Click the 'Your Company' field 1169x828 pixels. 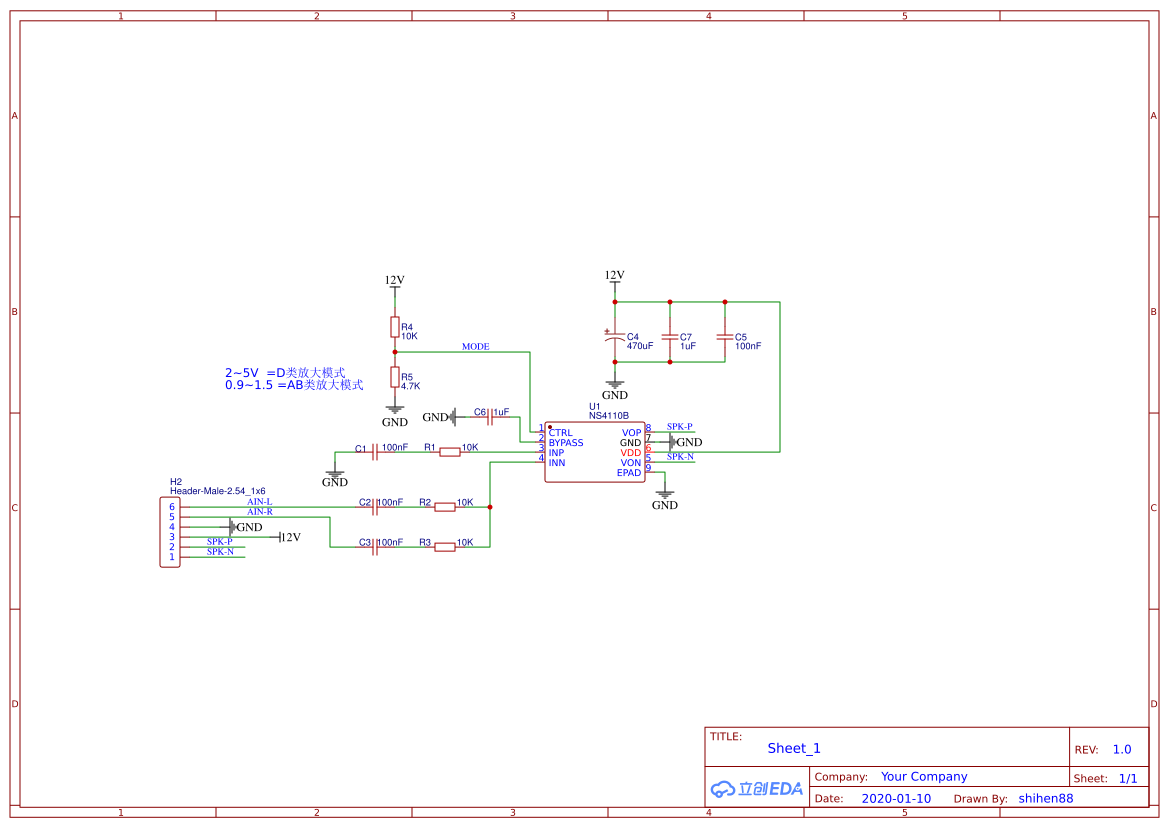924,777
